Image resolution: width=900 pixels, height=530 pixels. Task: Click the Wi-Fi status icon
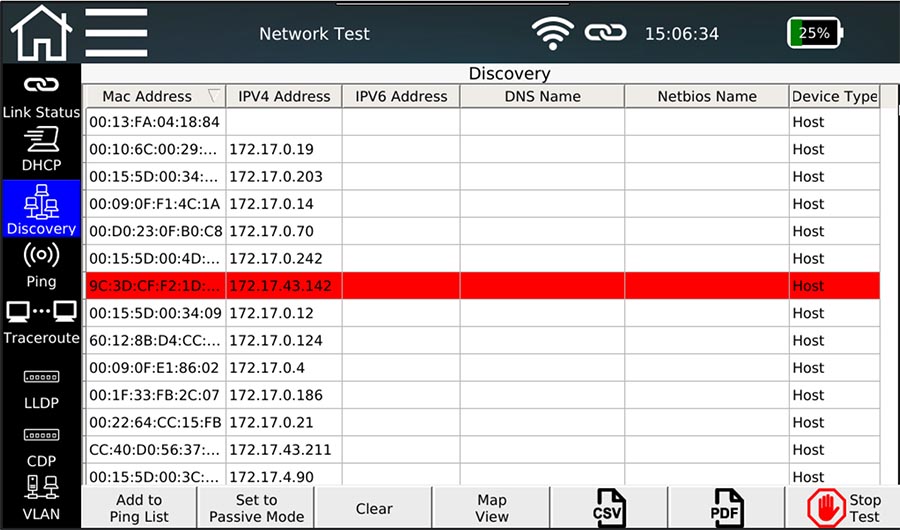coord(552,33)
